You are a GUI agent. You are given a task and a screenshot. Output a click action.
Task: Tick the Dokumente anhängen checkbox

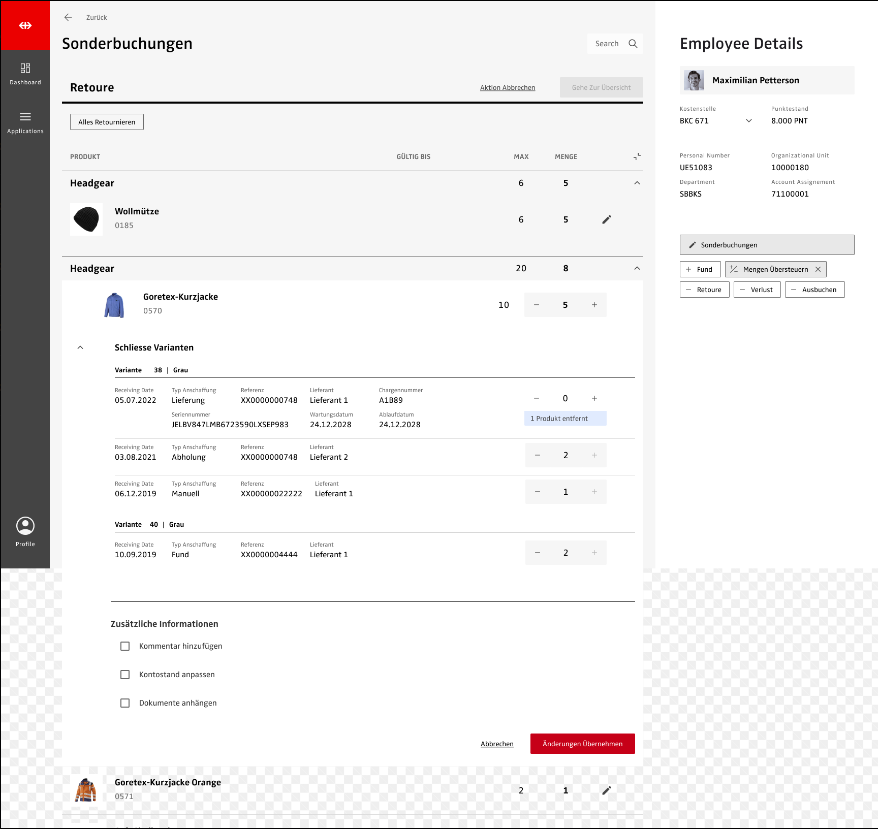[x=125, y=703]
